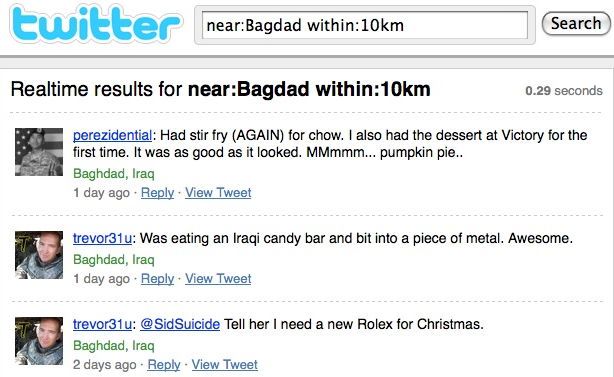Reply to perezidential's pumpkin pie tweet
This screenshot has width=614, height=377.
157,193
